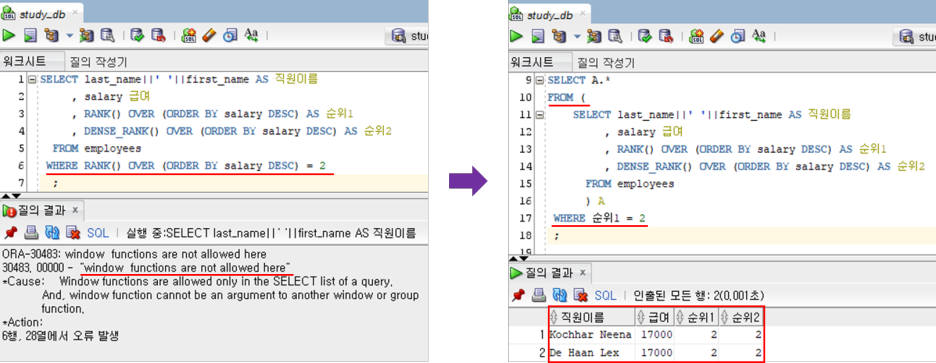This screenshot has height=363, width=936.
Task: Open SQL History in the error window
Action: [229, 35]
